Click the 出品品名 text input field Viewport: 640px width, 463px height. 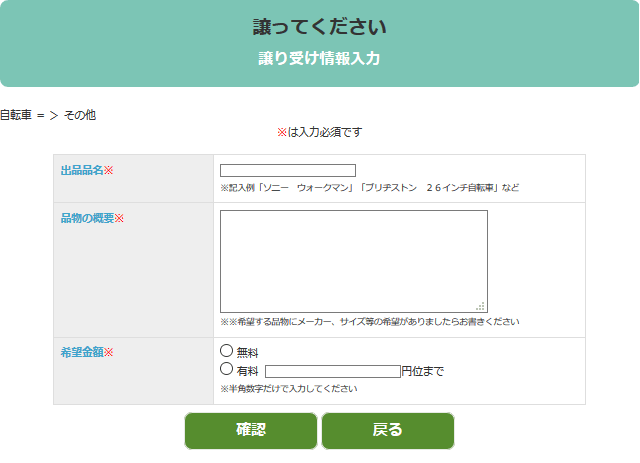click(288, 171)
